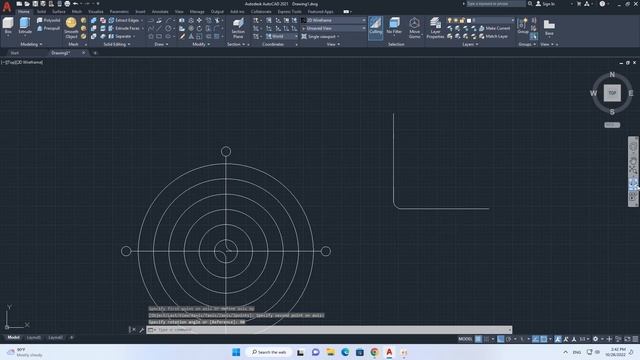
Task: Click the Undo arrow in Quick Access toolbar
Action: click(76, 4)
